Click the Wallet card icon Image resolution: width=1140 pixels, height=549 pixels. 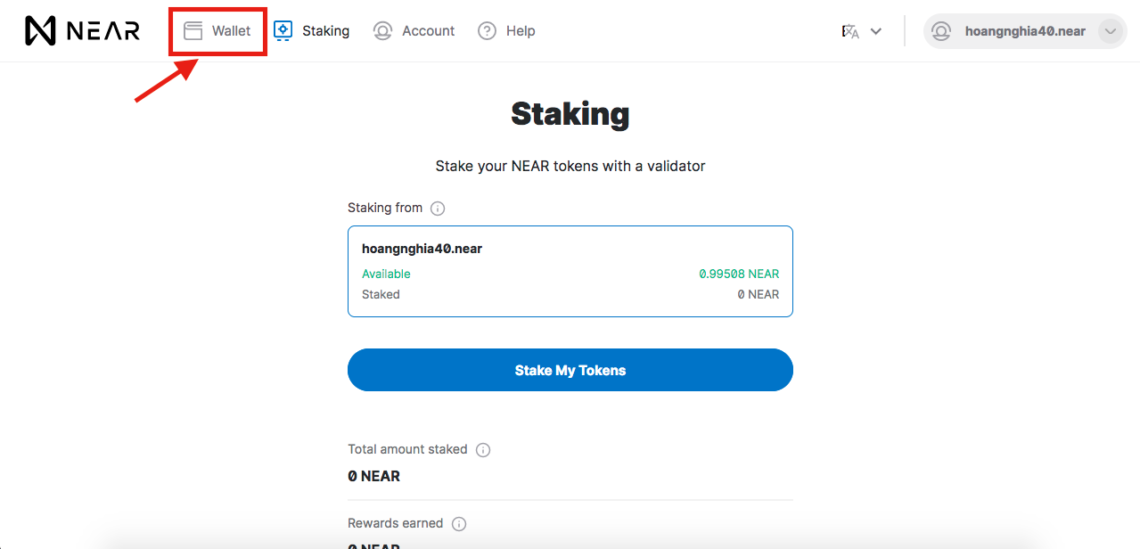[192, 31]
